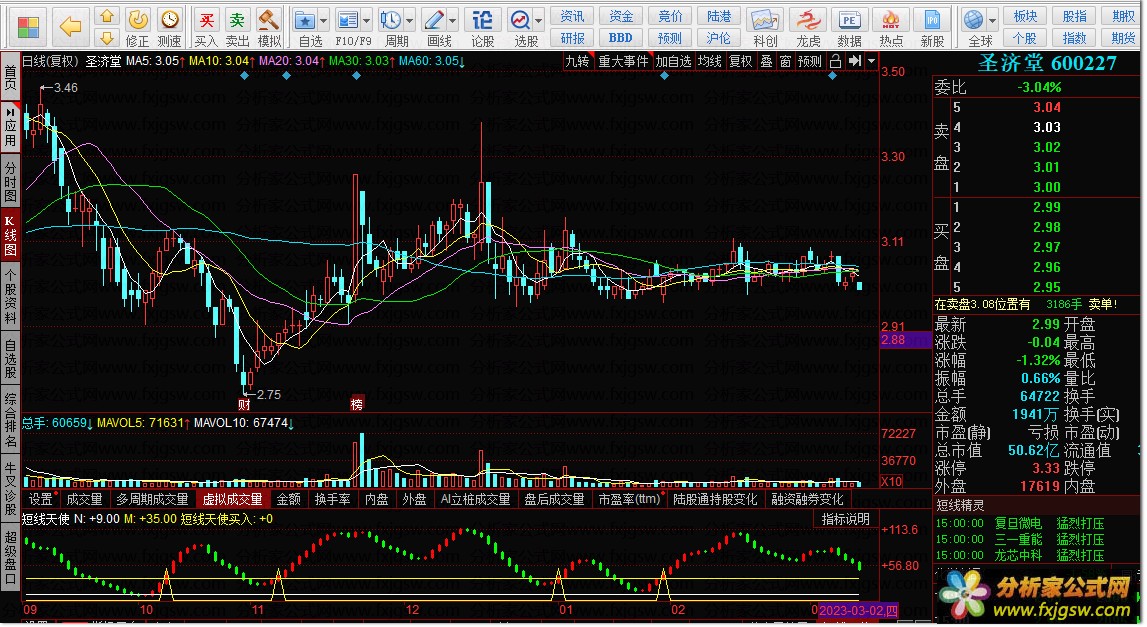Click the yellow up arrow icon
Screen dimensions: 1147x627
[107, 16]
